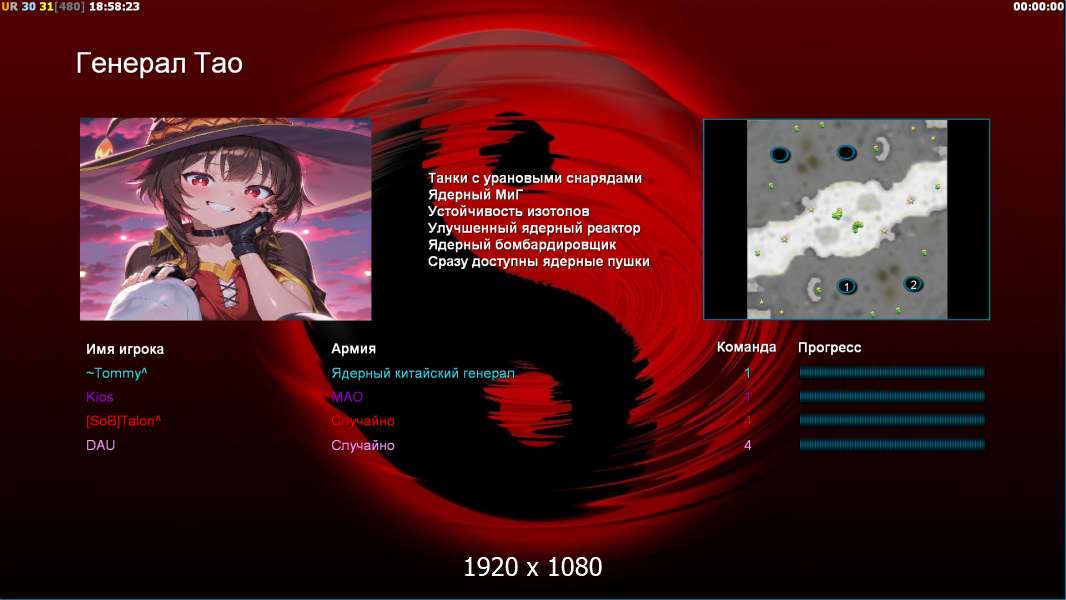The width and height of the screenshot is (1066, 600).
Task: Click the 'Армия' column header
Action: pyautogui.click(x=353, y=349)
